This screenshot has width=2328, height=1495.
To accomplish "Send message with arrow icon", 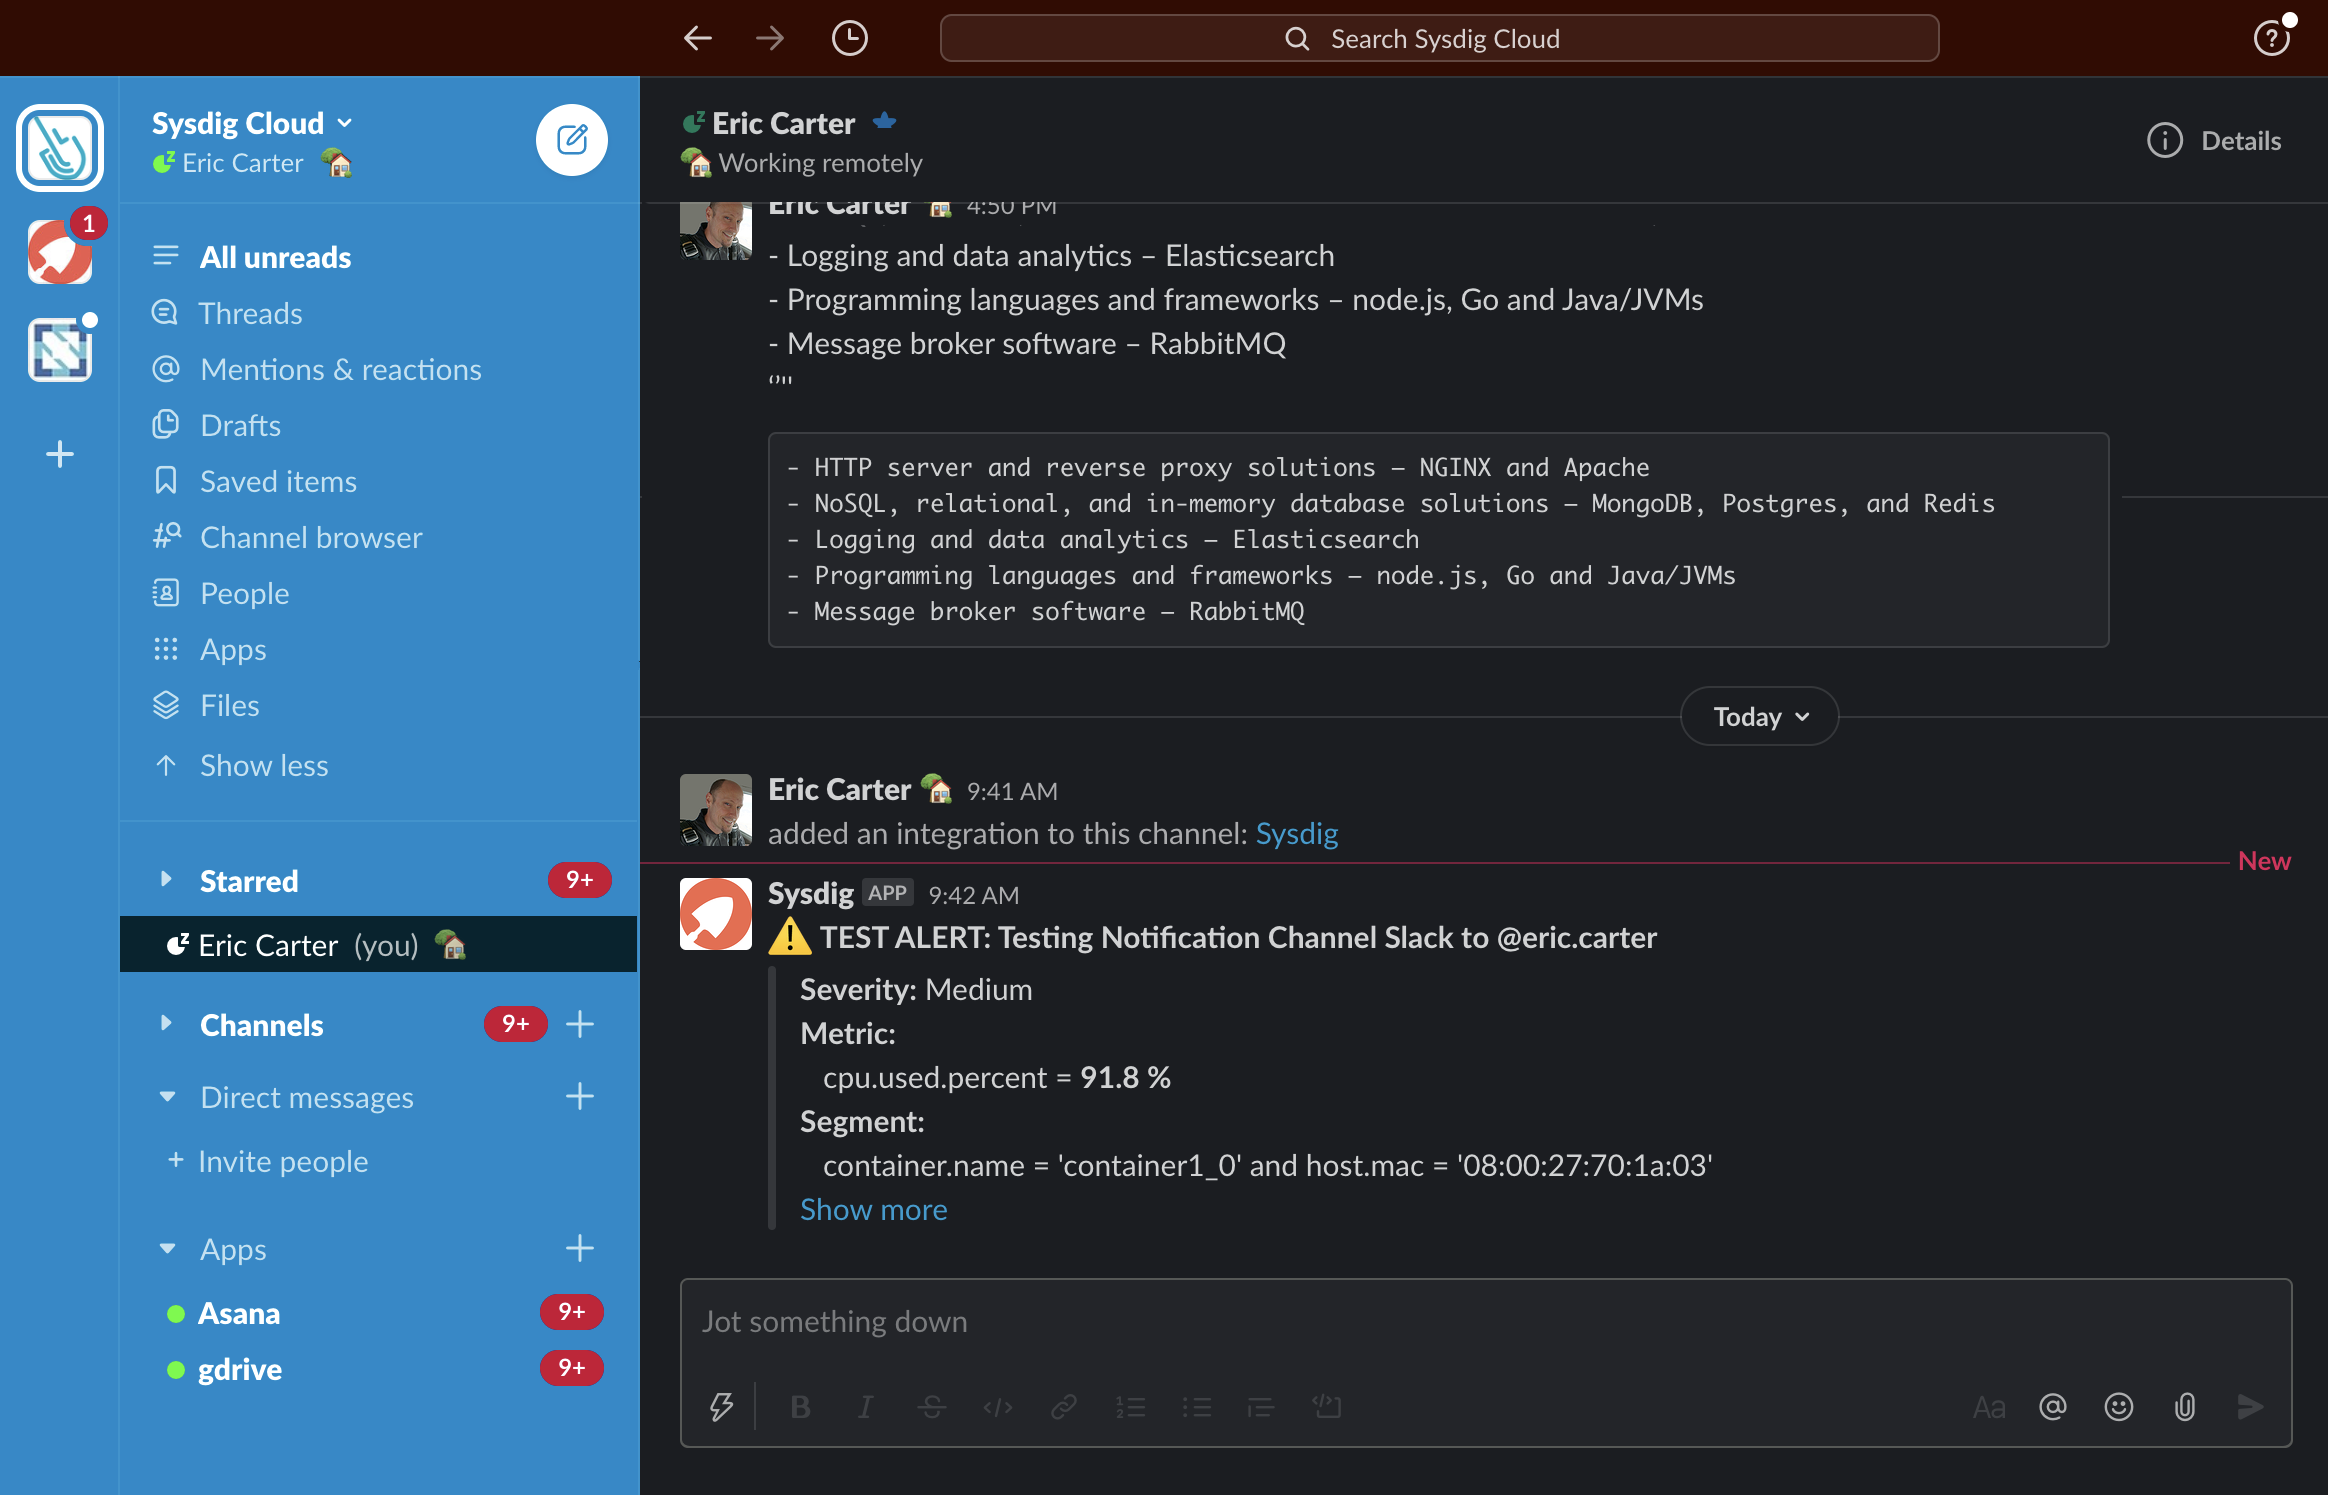I will point(2250,1407).
